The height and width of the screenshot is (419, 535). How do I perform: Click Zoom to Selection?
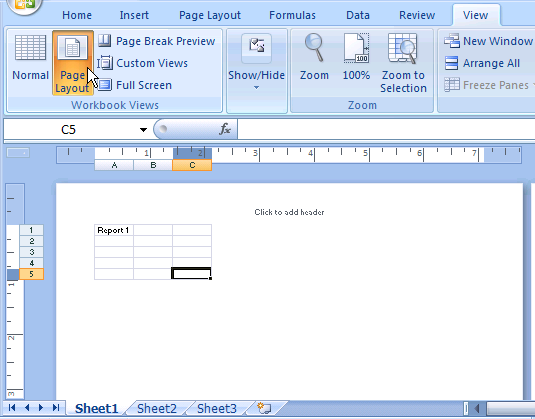pos(403,63)
